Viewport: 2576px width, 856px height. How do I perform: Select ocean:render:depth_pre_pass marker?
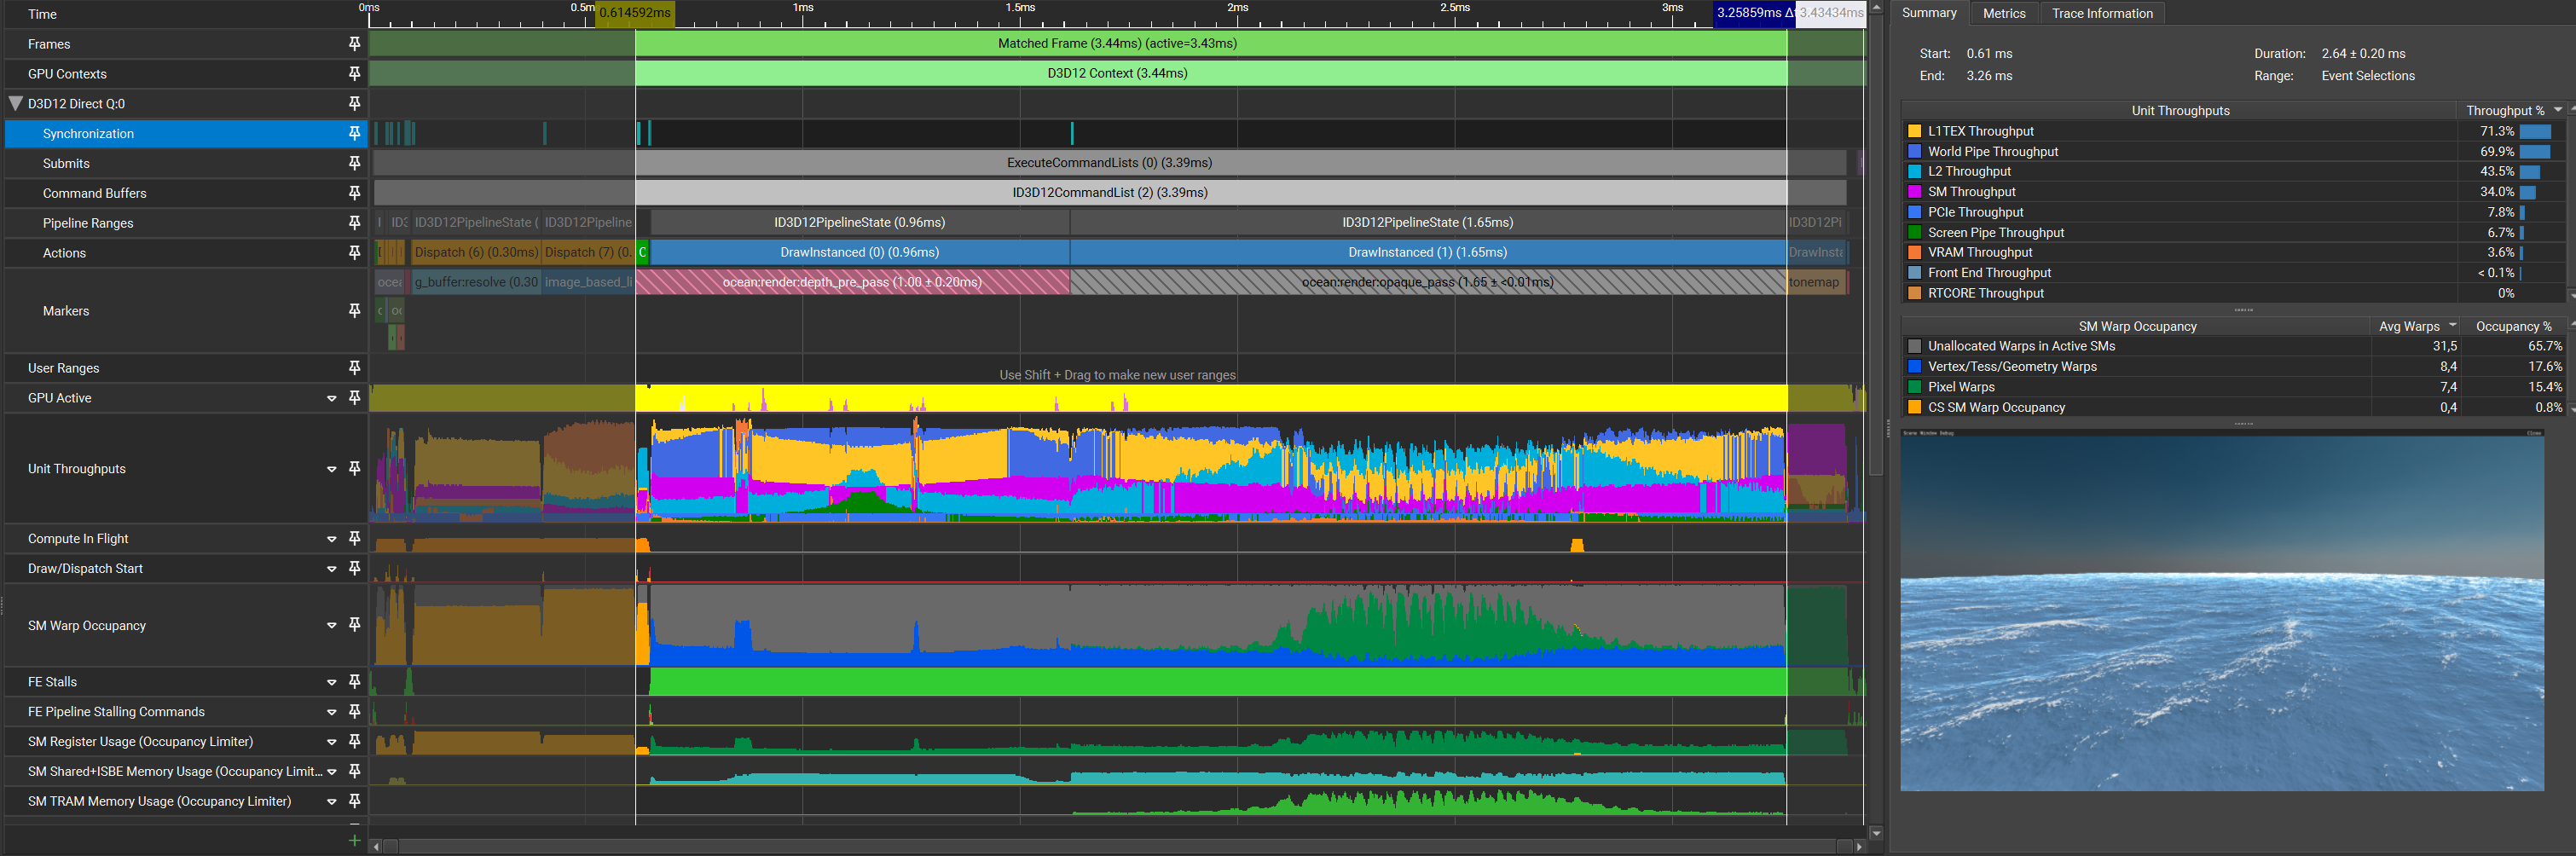click(x=852, y=283)
